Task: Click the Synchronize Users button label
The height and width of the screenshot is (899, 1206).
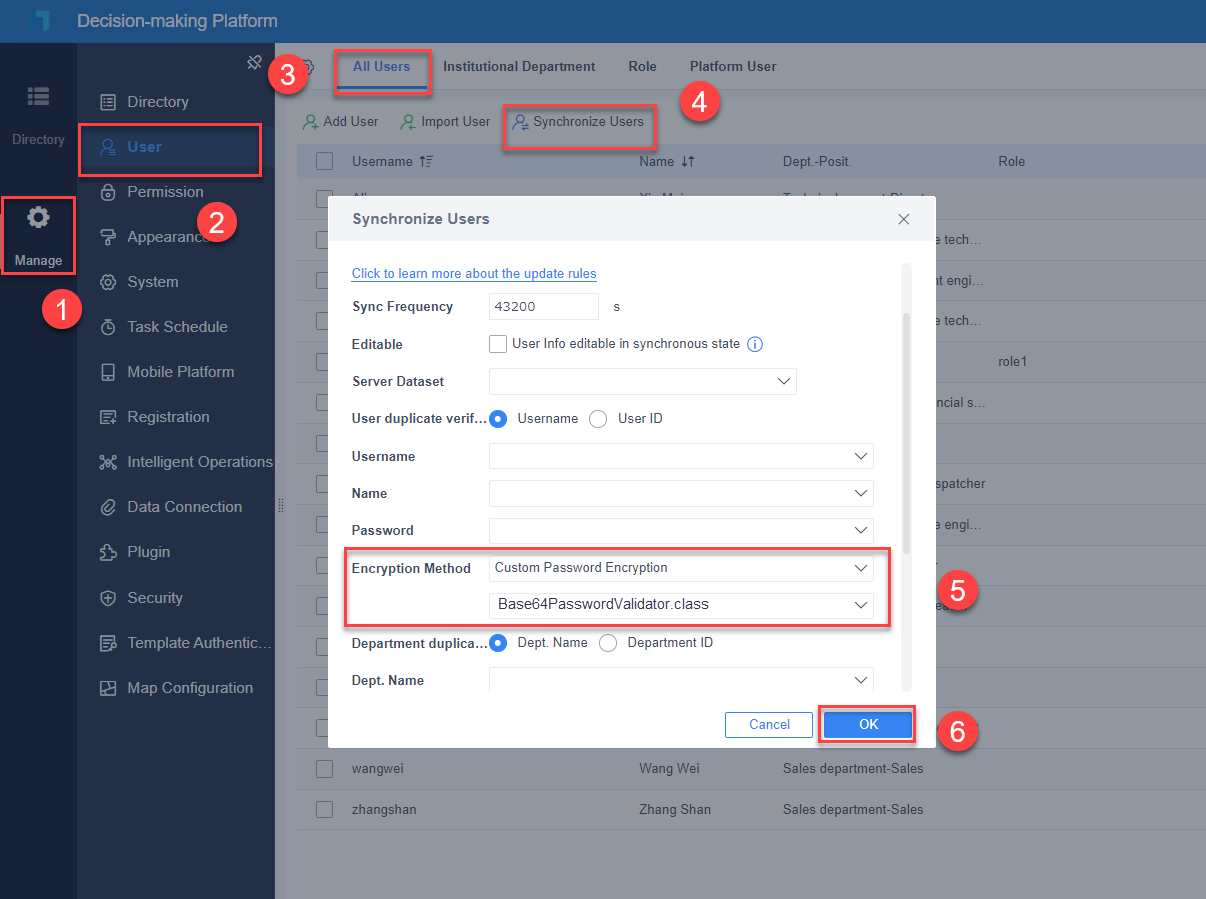Action: [x=588, y=122]
